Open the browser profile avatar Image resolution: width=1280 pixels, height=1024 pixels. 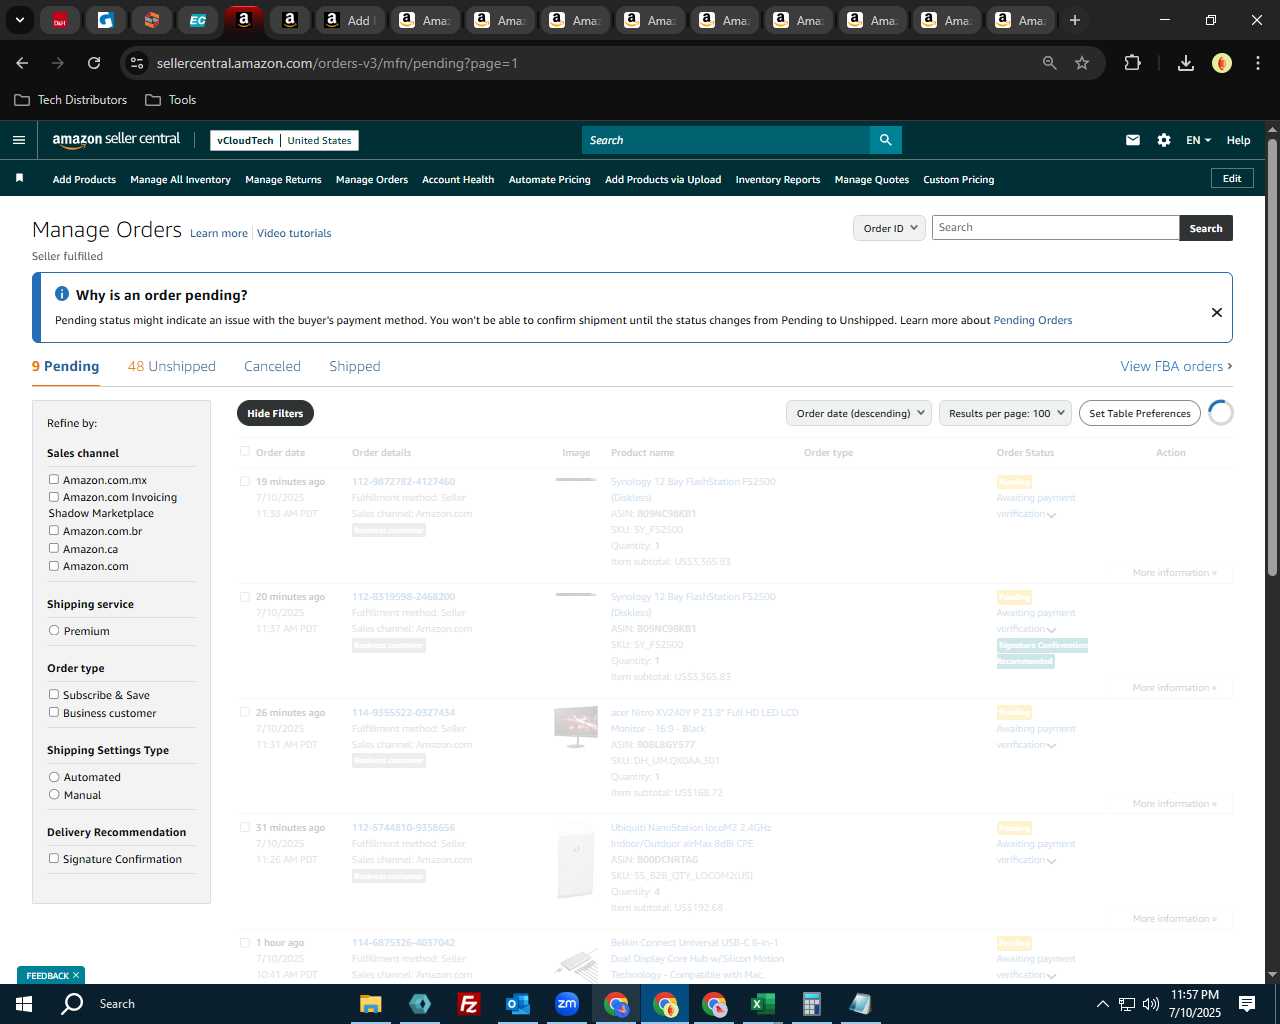[1222, 63]
